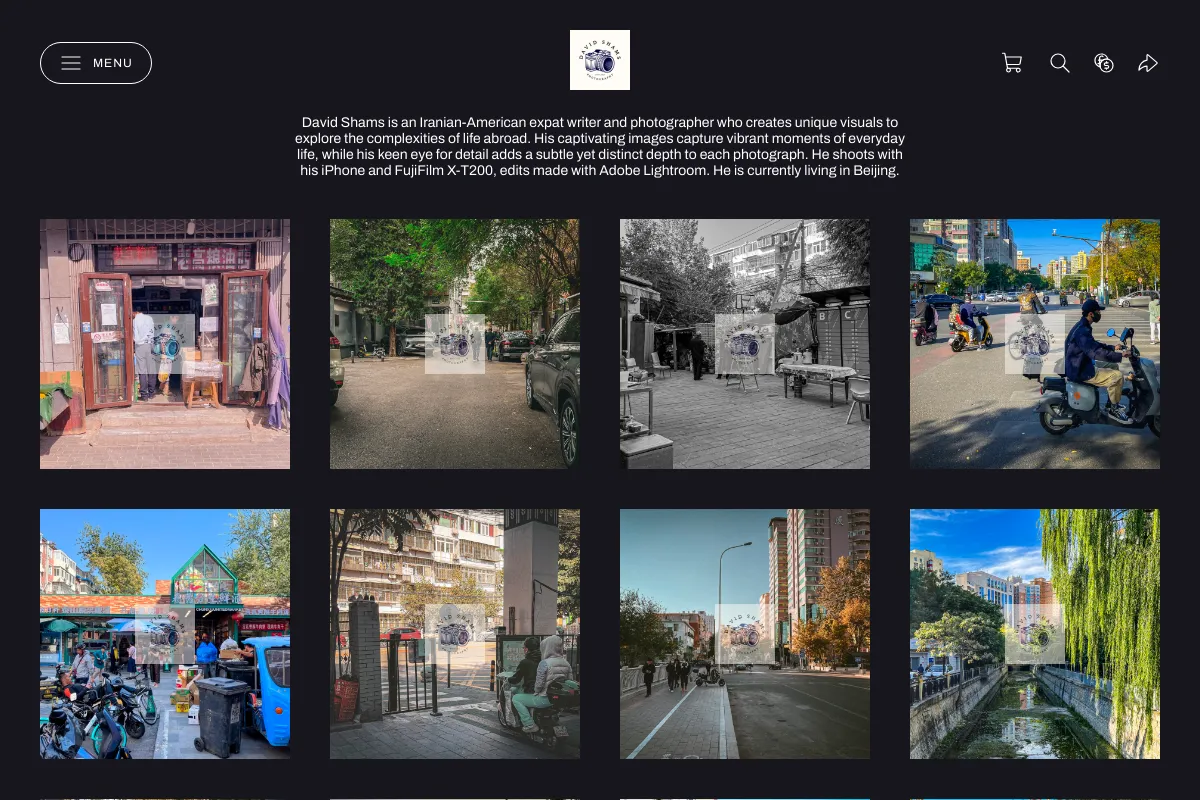The width and height of the screenshot is (1200, 800).
Task: Click the hamburger lines icon in Menu
Action: click(x=71, y=63)
